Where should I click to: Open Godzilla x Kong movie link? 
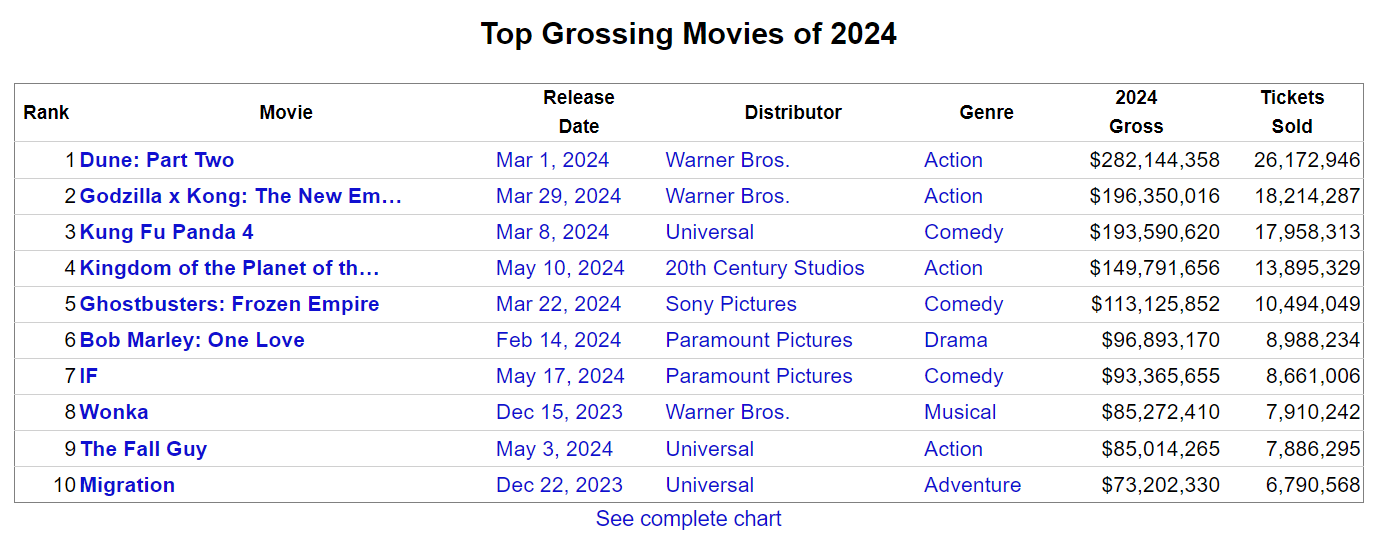click(x=240, y=196)
